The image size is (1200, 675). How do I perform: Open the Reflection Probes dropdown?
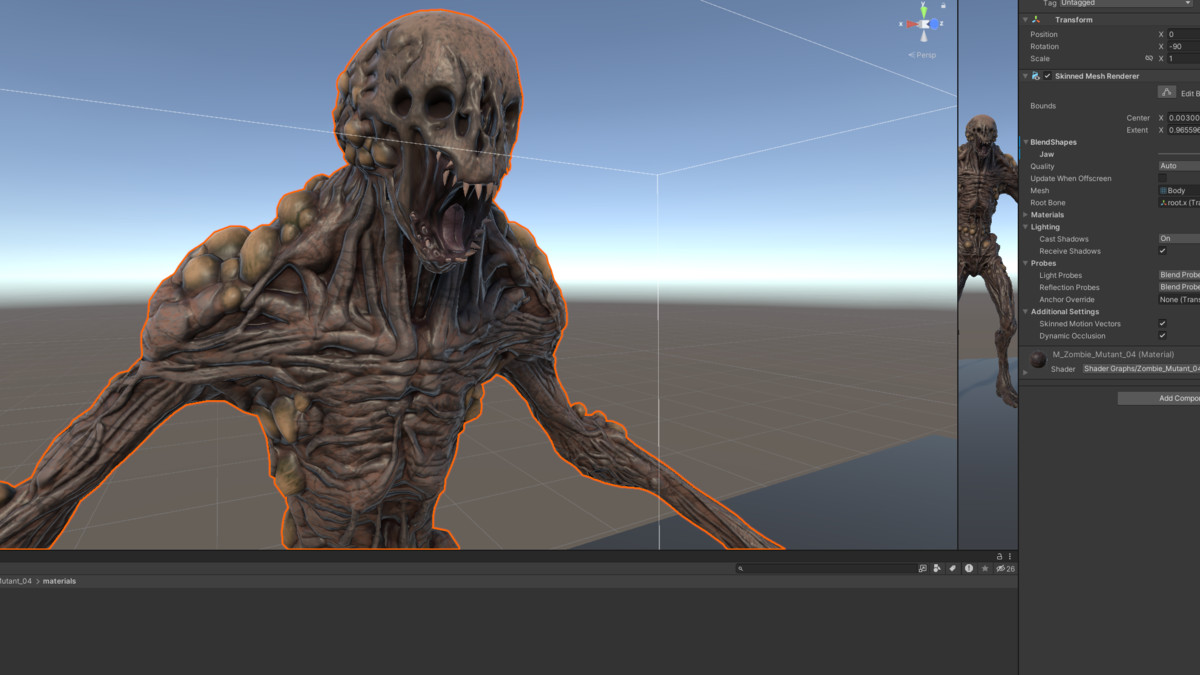click(1178, 287)
